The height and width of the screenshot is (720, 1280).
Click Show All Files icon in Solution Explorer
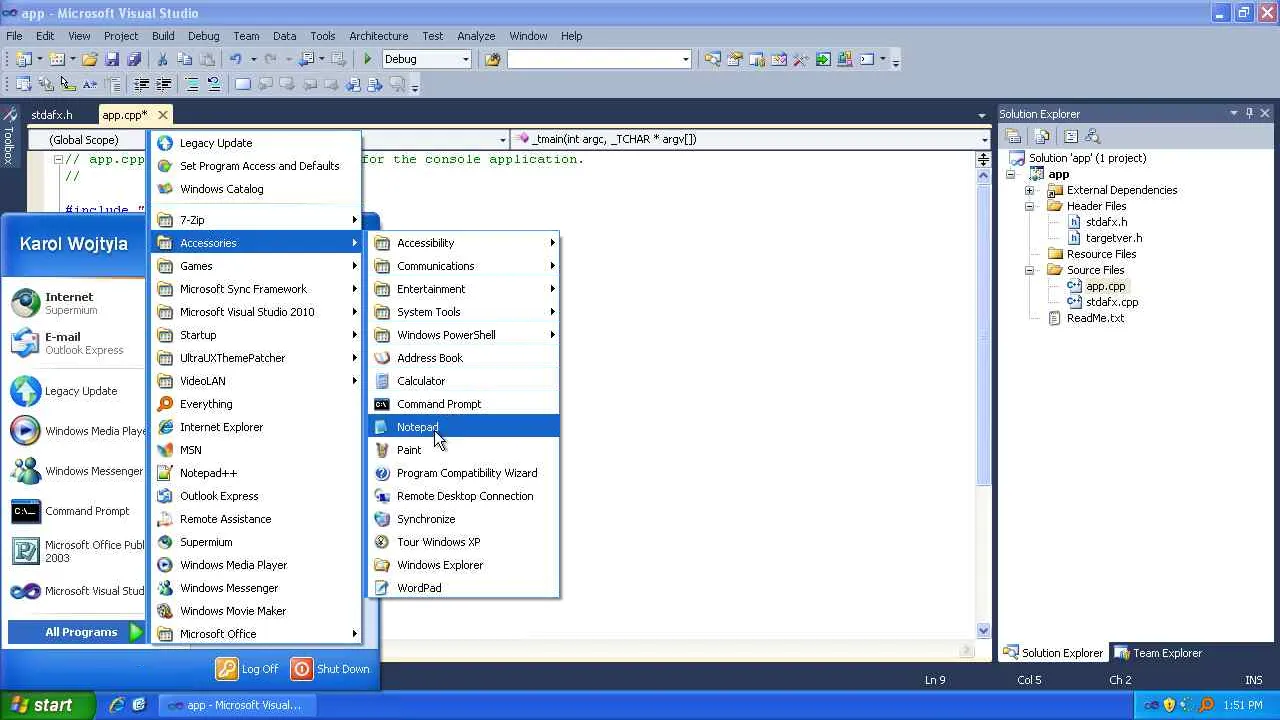(1042, 136)
